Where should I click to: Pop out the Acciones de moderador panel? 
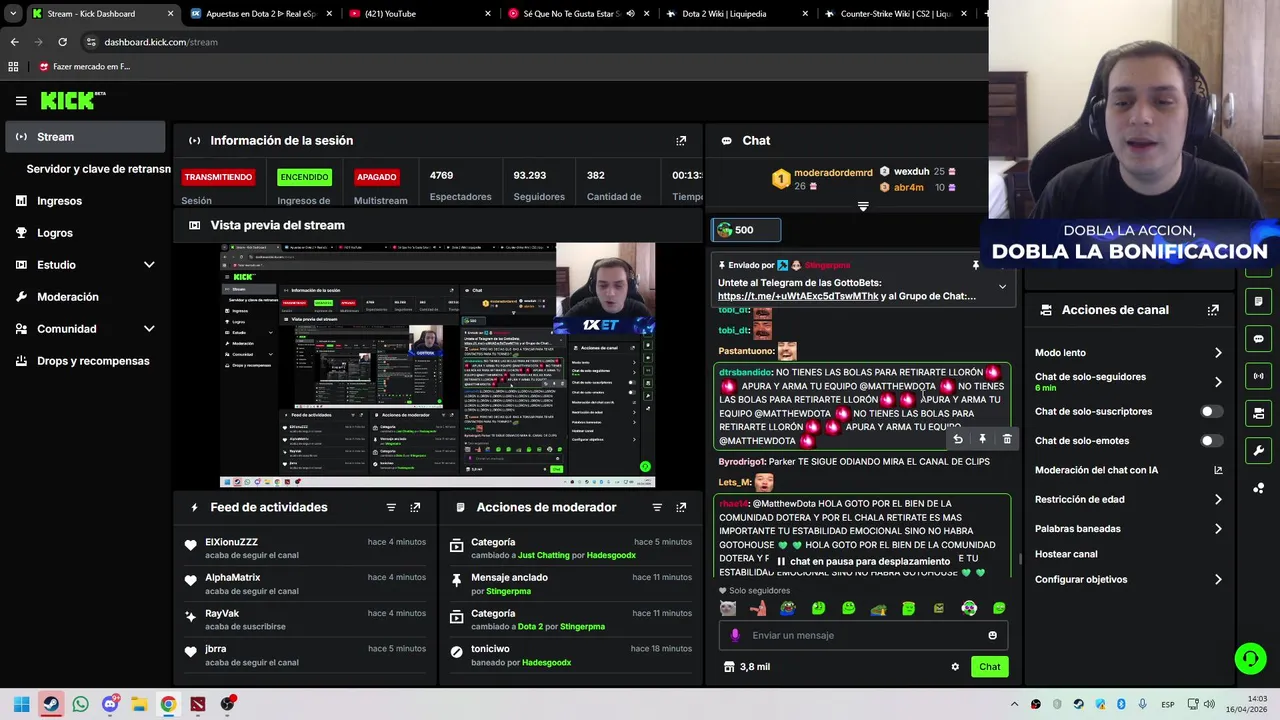pos(681,508)
